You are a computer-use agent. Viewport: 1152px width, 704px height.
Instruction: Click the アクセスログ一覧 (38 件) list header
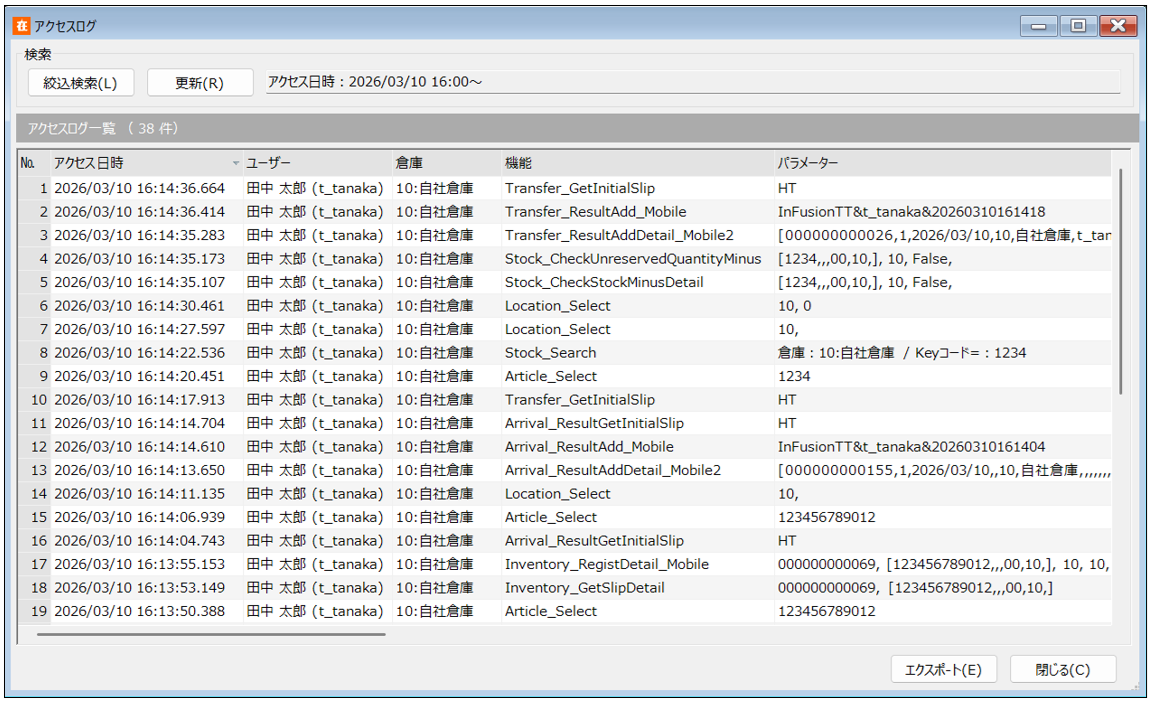[577, 128]
